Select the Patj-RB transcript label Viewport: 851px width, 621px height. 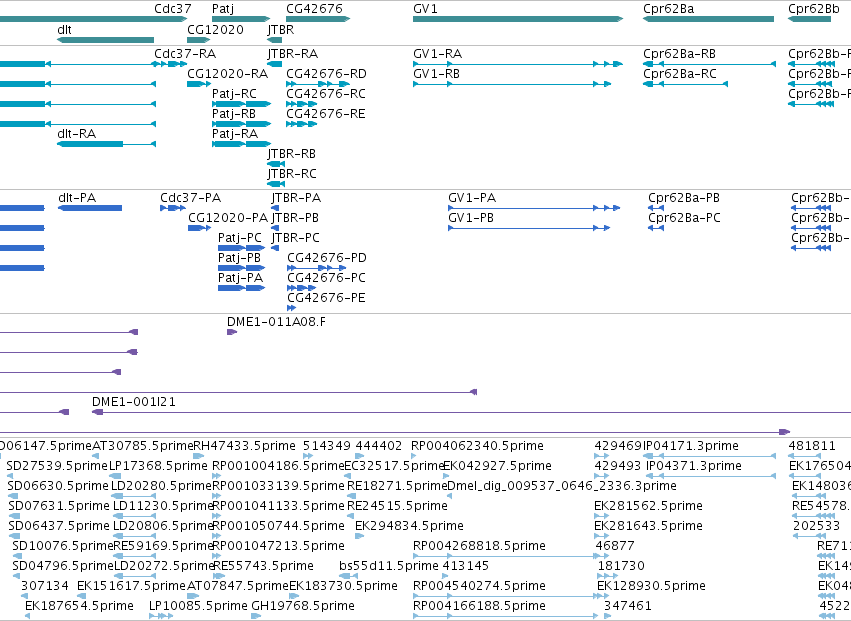pyautogui.click(x=234, y=114)
